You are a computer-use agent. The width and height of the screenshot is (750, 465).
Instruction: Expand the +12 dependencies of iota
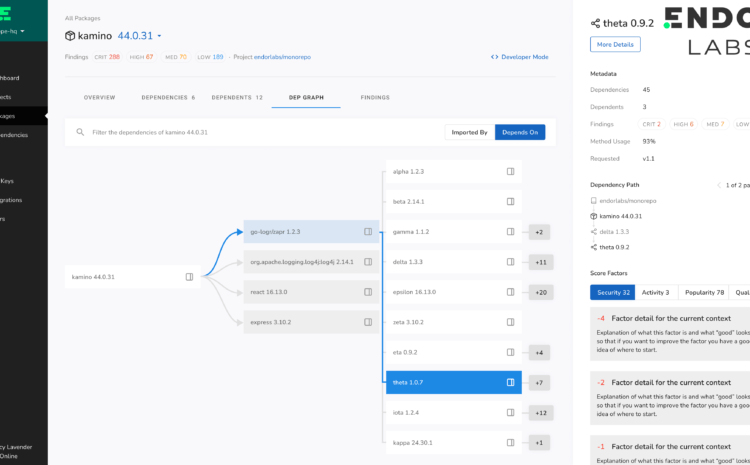point(541,413)
